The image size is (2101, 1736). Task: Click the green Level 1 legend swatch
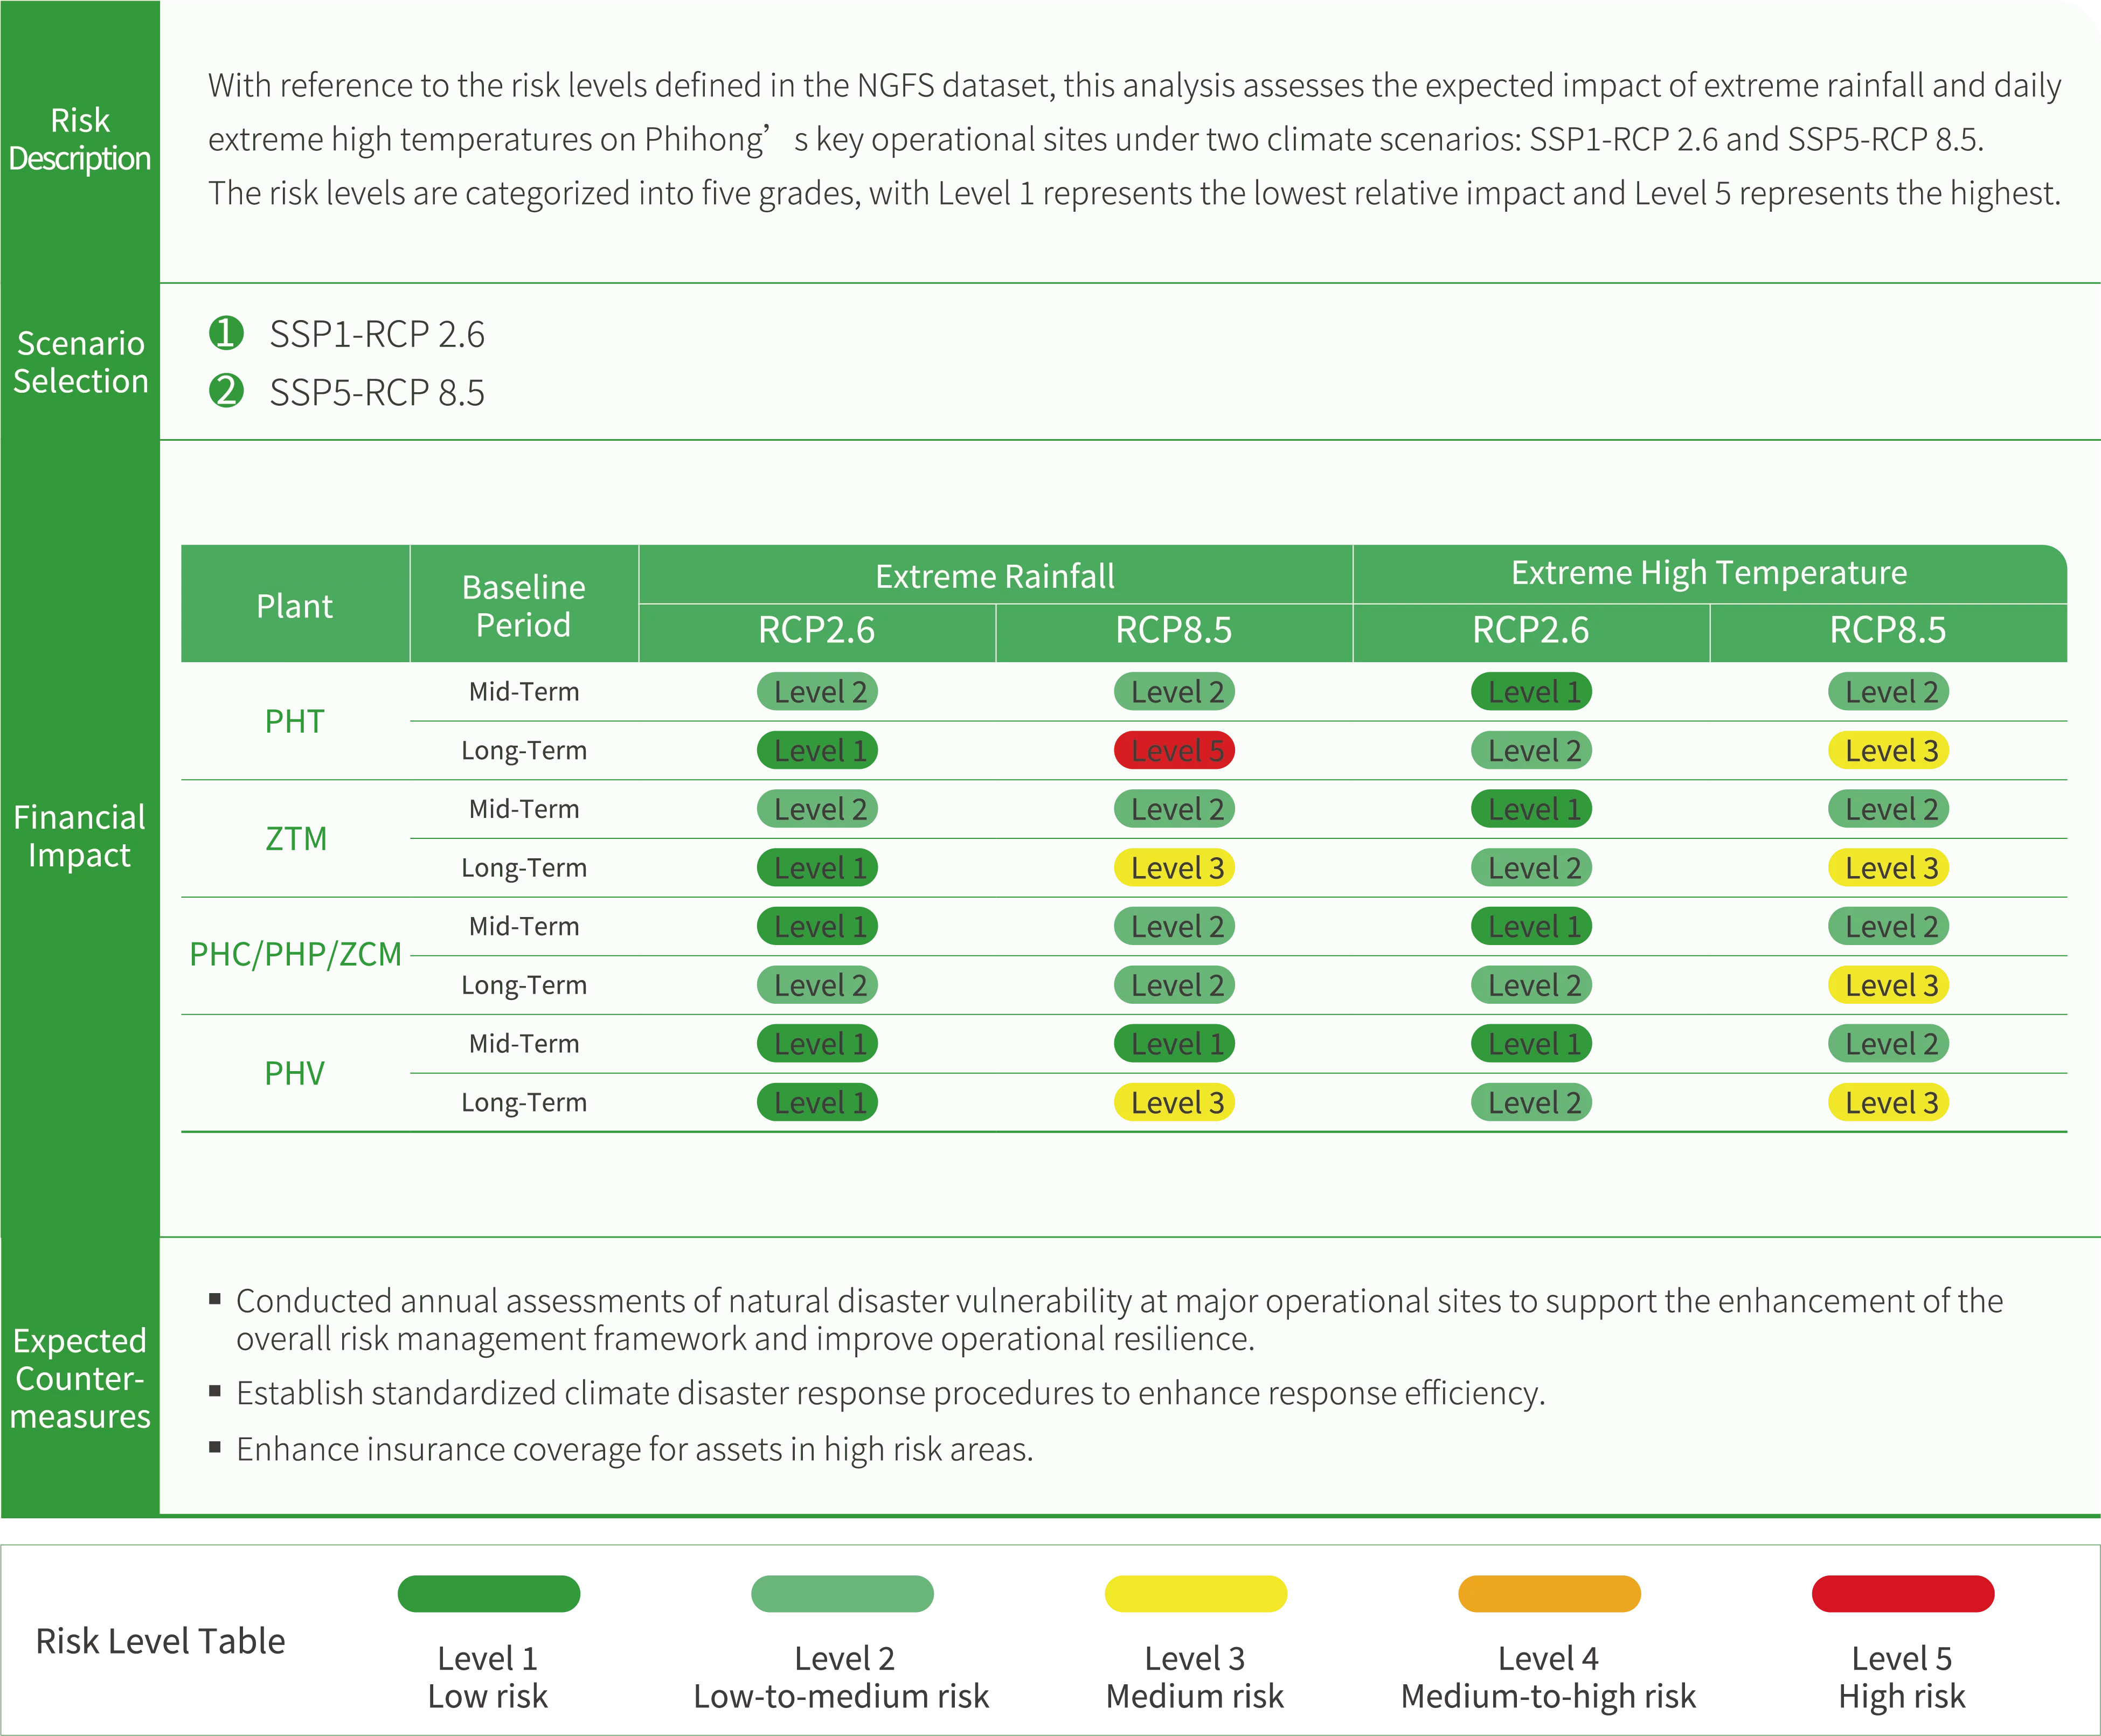click(489, 1594)
